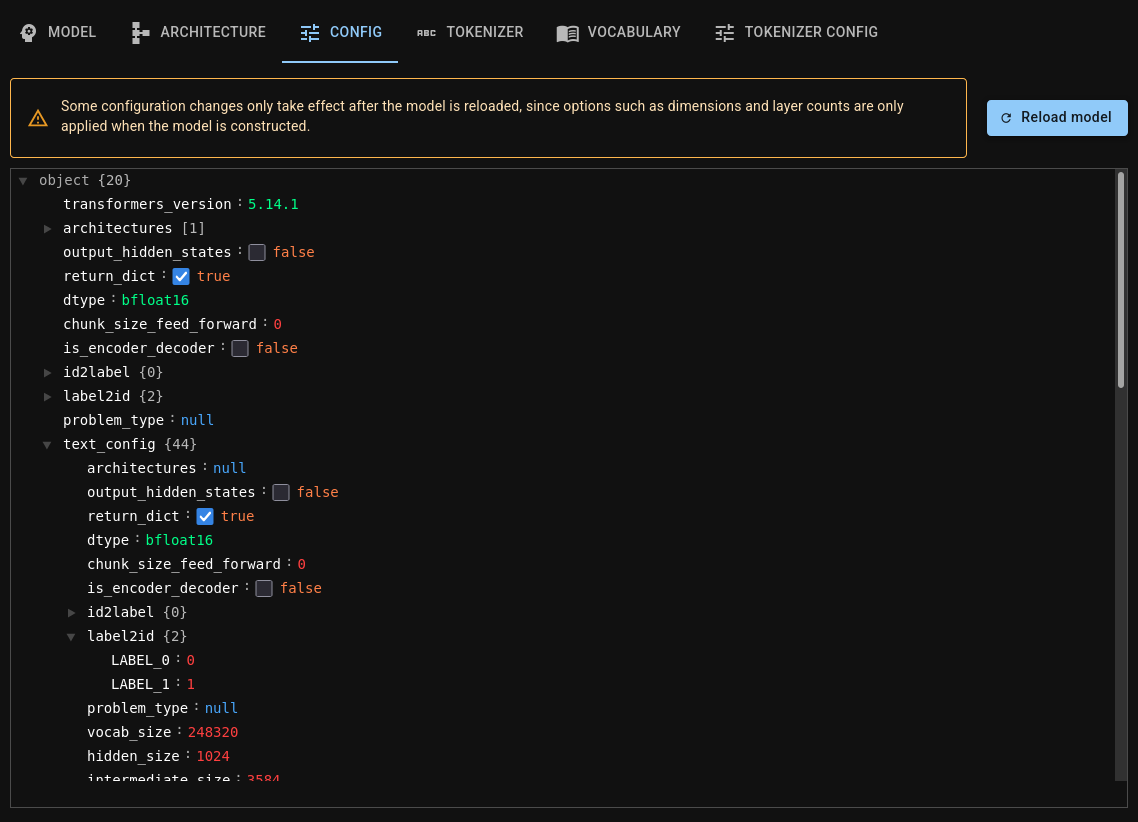Click the vocab_size key label
Image resolution: width=1138 pixels, height=822 pixels.
click(129, 732)
